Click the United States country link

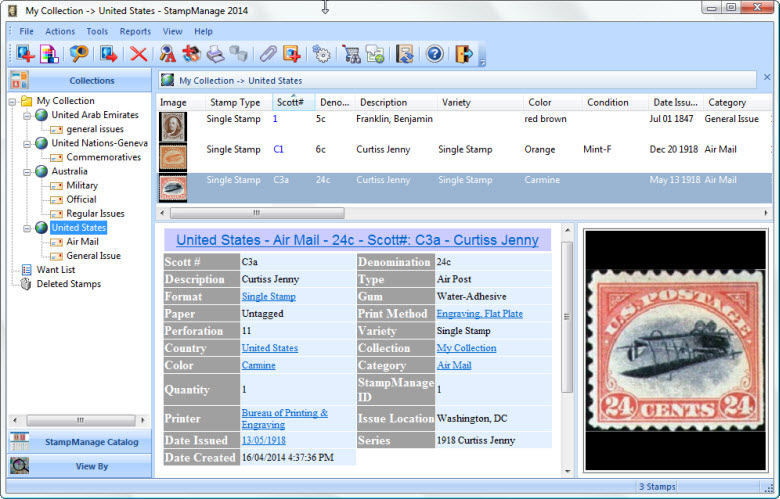coord(270,348)
